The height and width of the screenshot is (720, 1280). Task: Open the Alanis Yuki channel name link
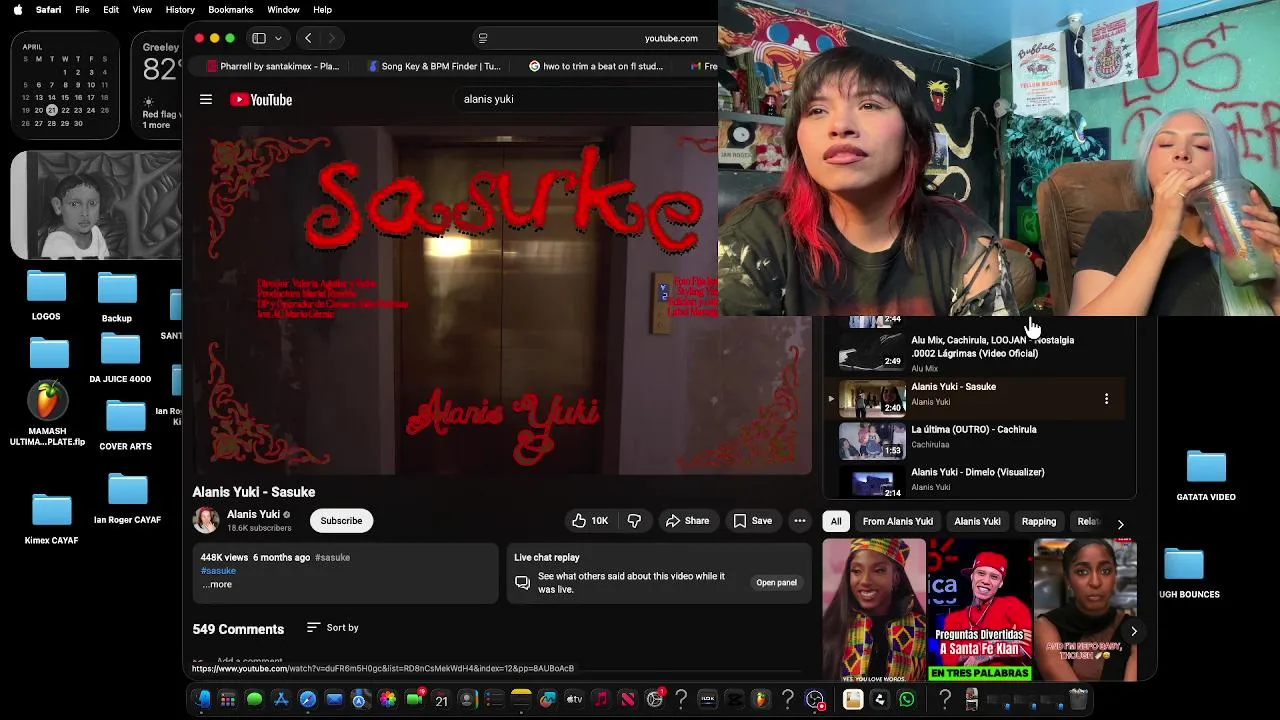pyautogui.click(x=253, y=514)
